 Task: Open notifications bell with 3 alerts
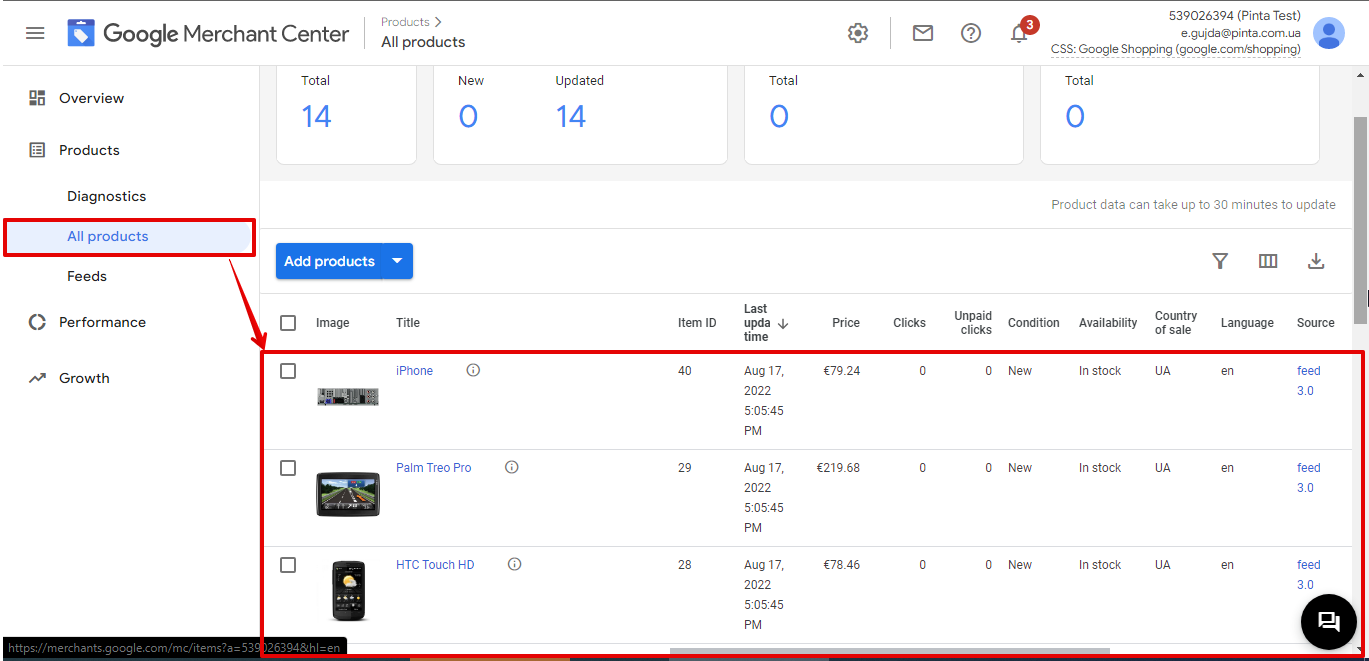[1020, 32]
